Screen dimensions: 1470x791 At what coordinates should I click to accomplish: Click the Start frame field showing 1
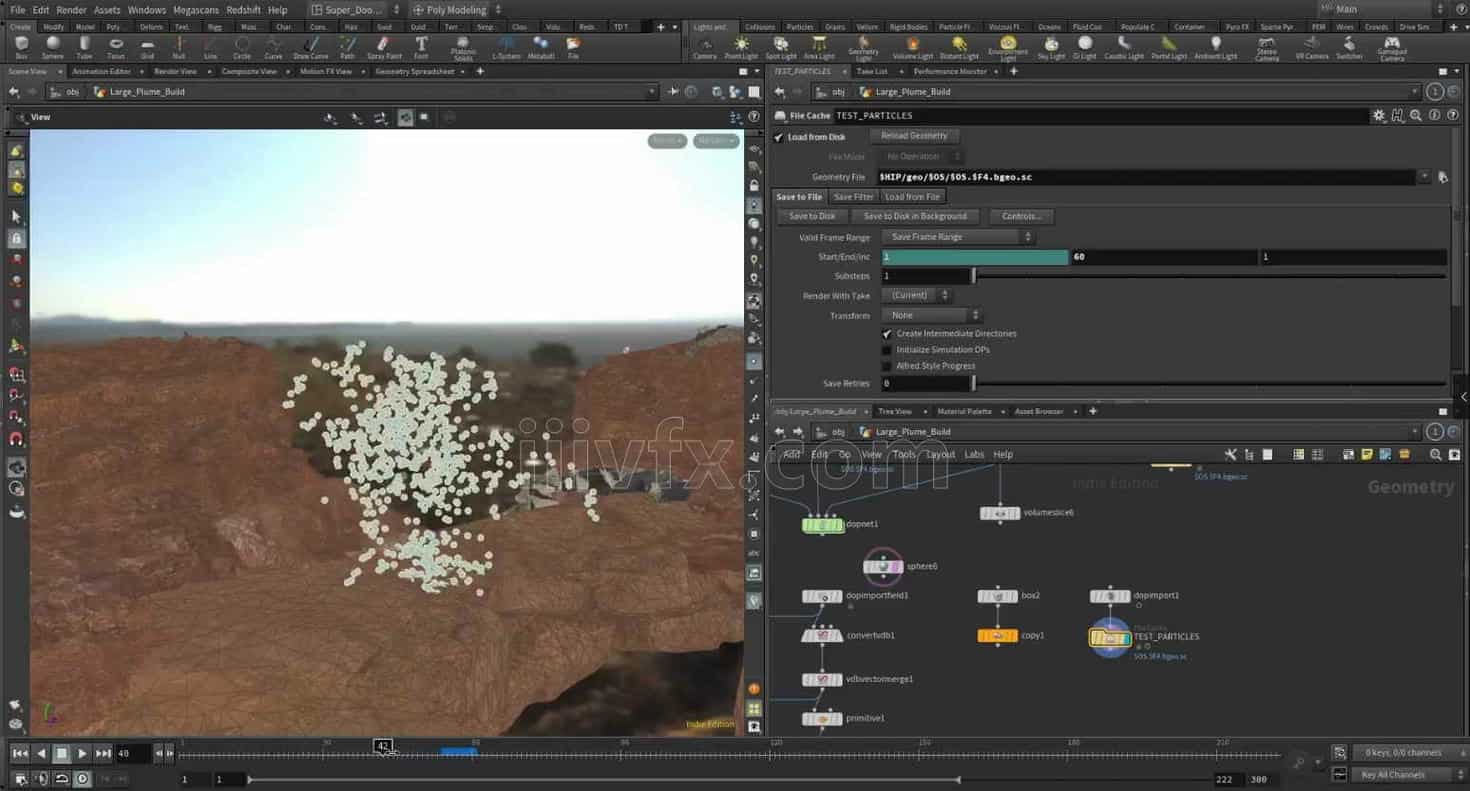(975, 257)
